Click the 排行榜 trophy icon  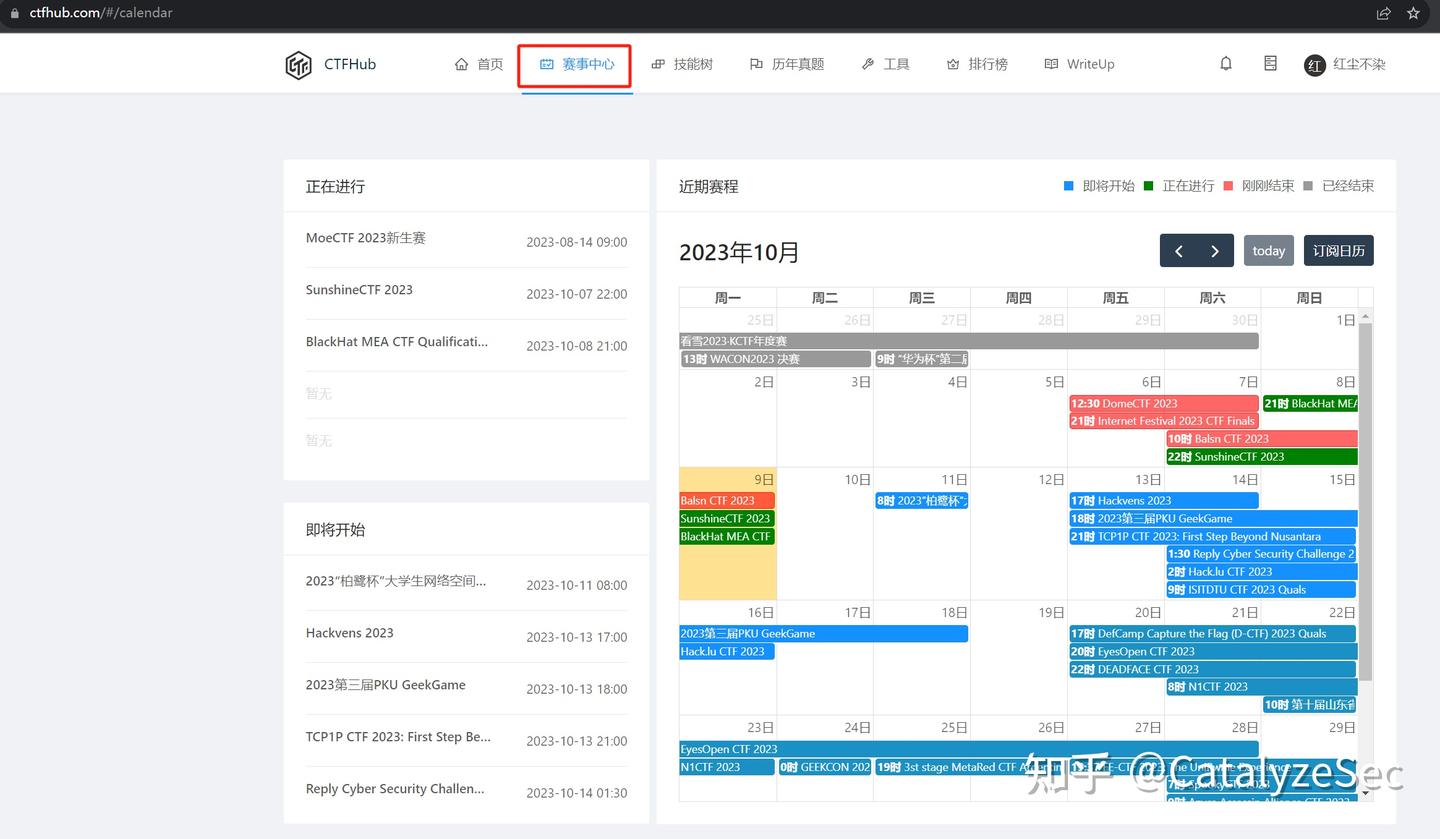click(953, 63)
